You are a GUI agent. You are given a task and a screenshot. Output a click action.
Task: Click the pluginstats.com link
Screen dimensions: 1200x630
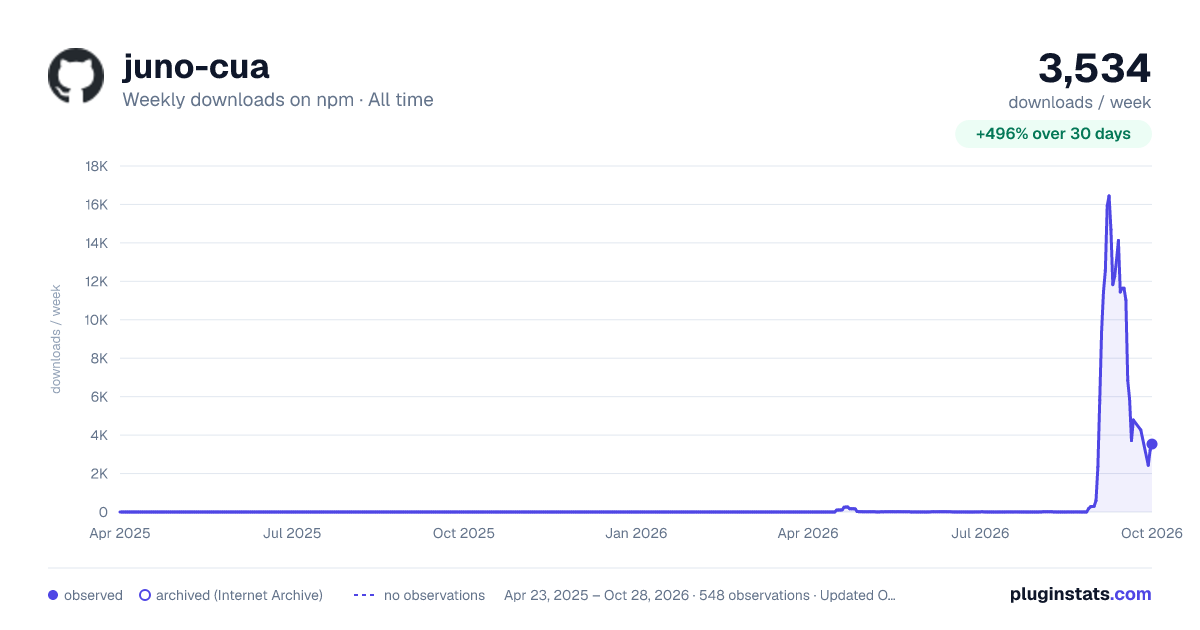[x=1081, y=594]
